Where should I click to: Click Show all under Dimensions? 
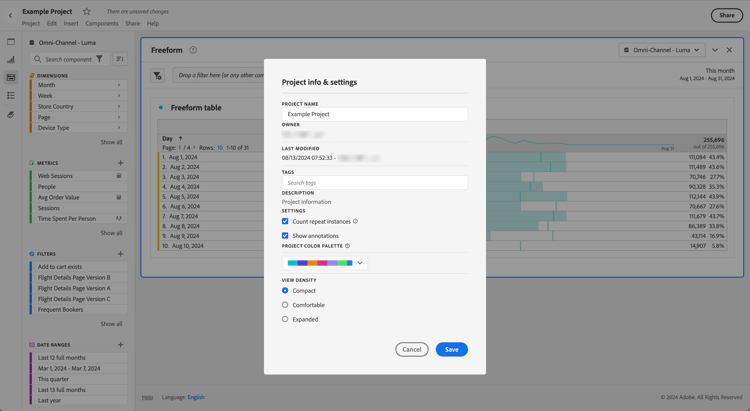(x=111, y=142)
